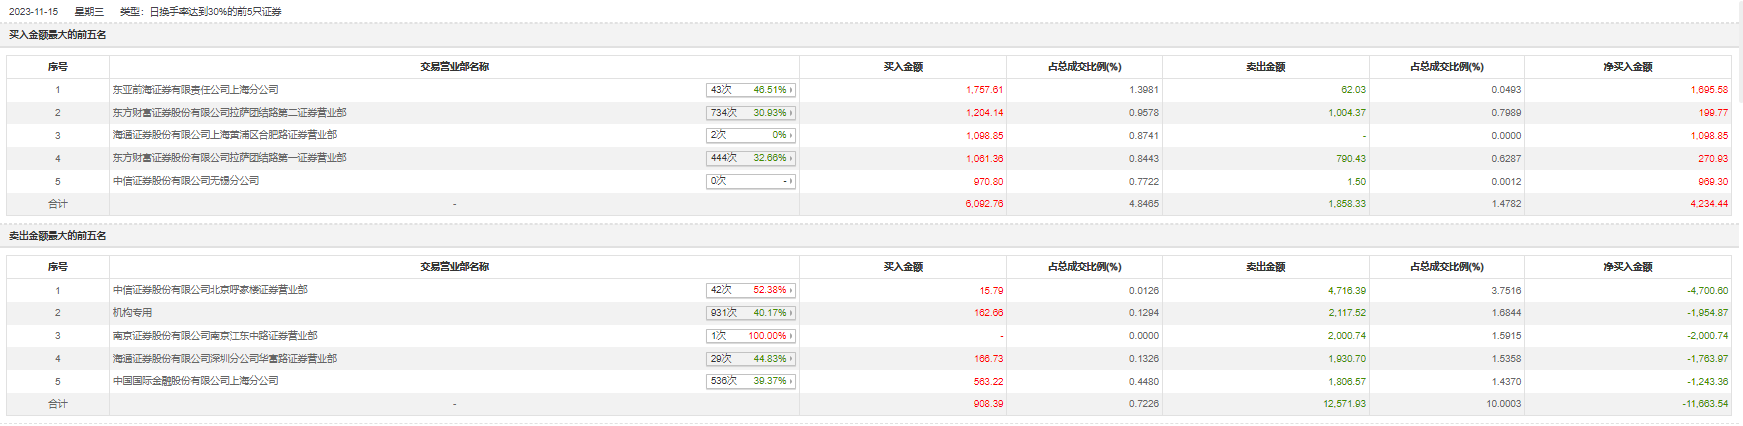Image resolution: width=1743 pixels, height=426 pixels.
Task: Open 东亚前海证券上海分公司 department link
Action: 195,90
